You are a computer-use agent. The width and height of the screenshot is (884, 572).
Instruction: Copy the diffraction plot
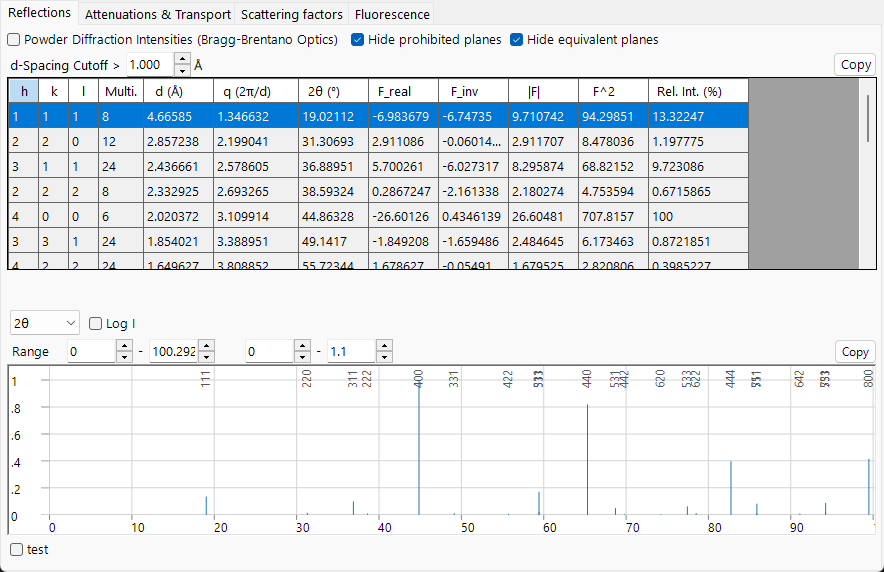pos(855,352)
